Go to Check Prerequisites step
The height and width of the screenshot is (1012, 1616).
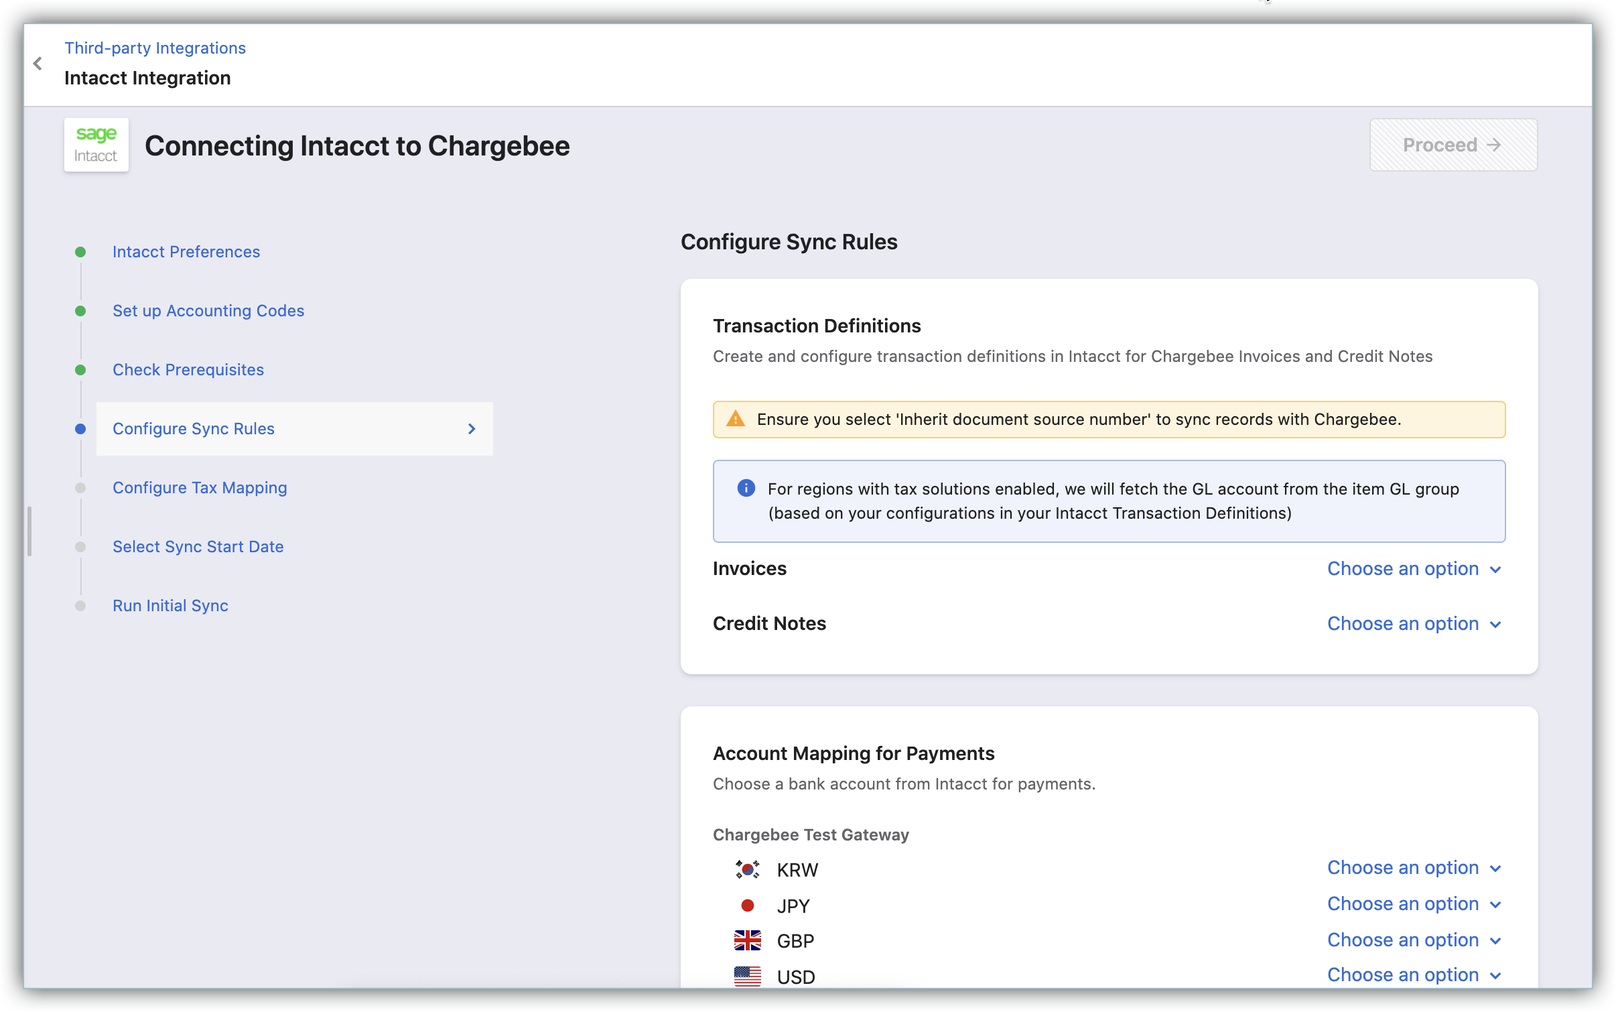[x=188, y=370]
